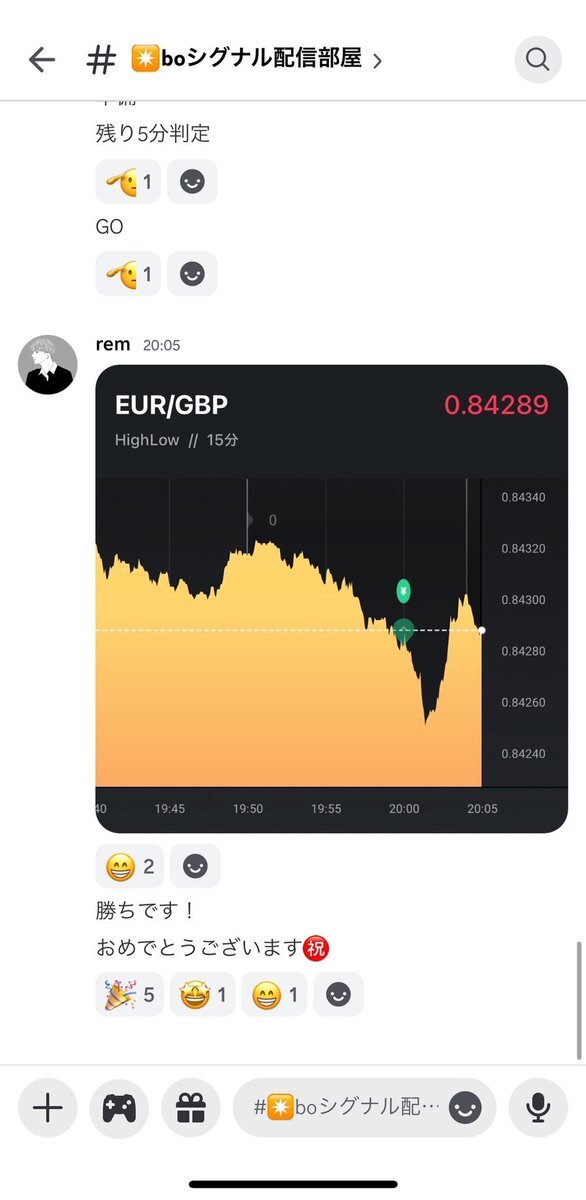Toggle the grinning reaction with count 2
586x1200 pixels.
[130, 866]
